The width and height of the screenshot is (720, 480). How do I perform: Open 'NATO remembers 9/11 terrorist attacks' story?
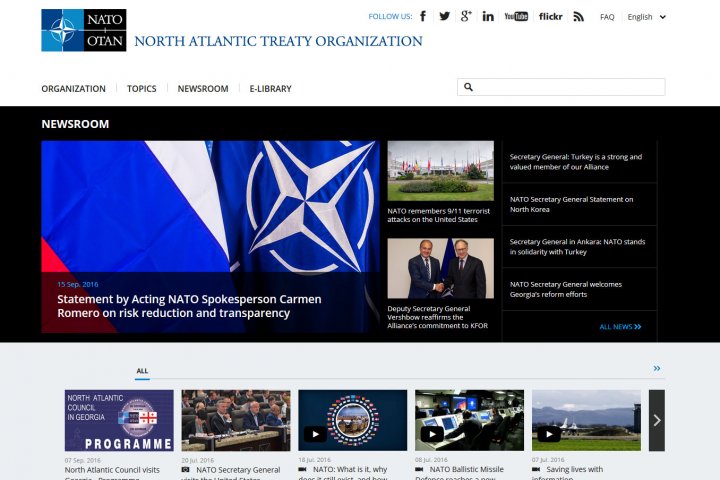point(439,215)
